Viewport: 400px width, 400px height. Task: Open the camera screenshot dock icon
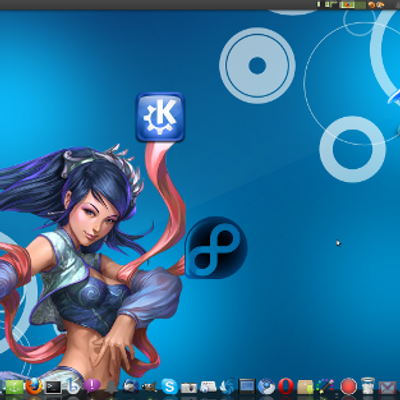click(189, 388)
